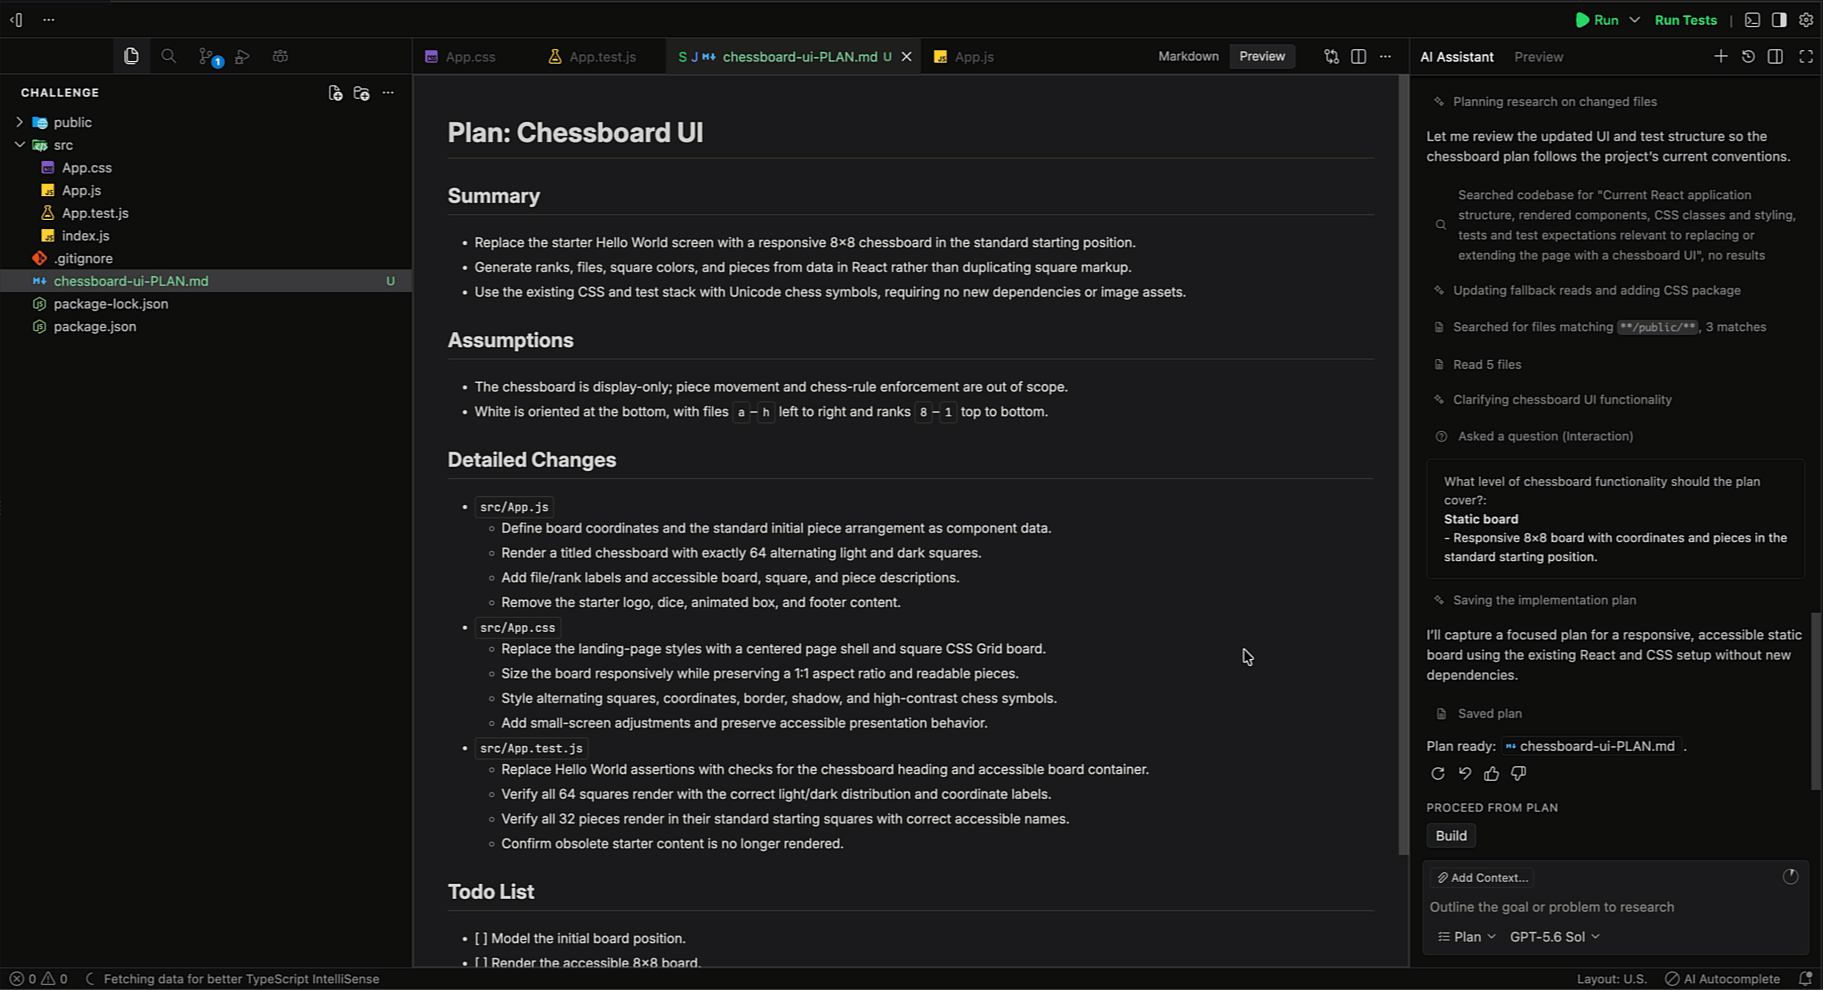Image resolution: width=1823 pixels, height=990 pixels.
Task: Open the Run configuration dropdown arrow
Action: (x=1635, y=20)
